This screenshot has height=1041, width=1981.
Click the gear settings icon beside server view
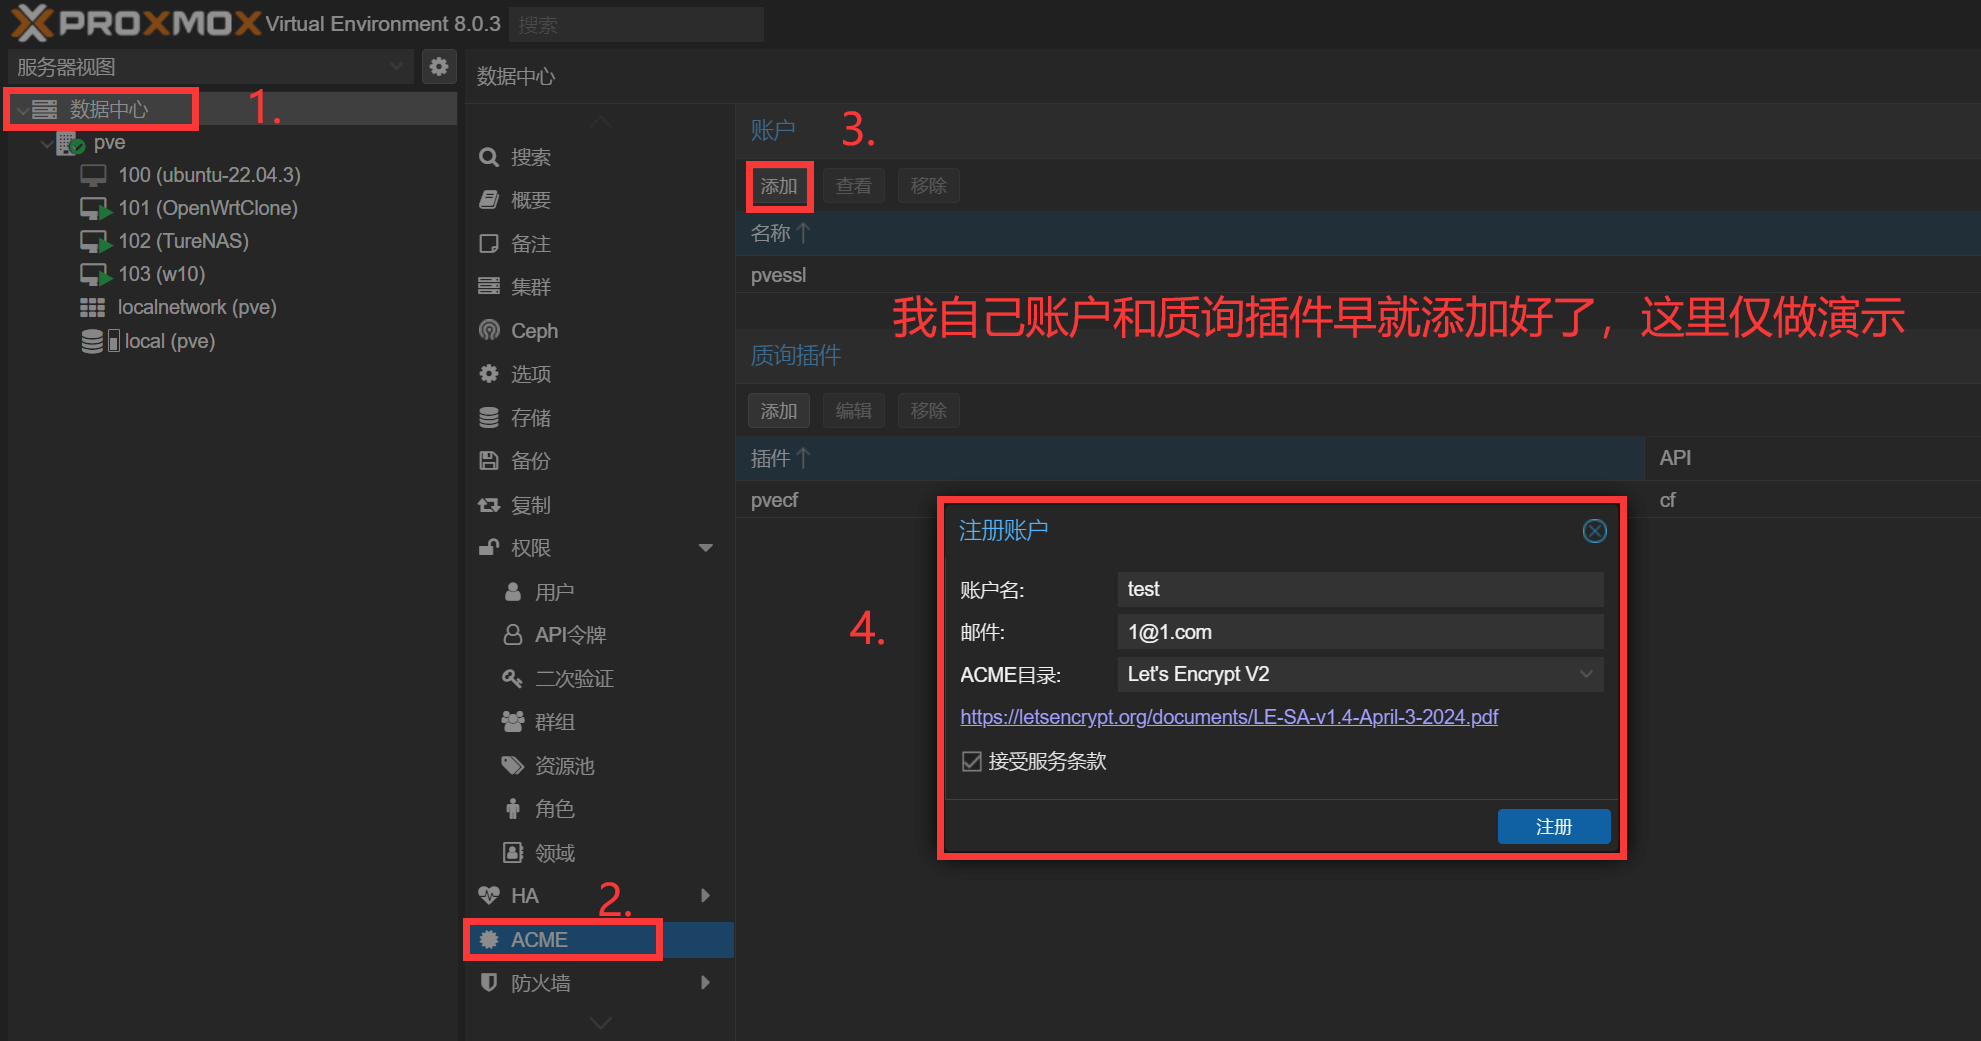438,67
